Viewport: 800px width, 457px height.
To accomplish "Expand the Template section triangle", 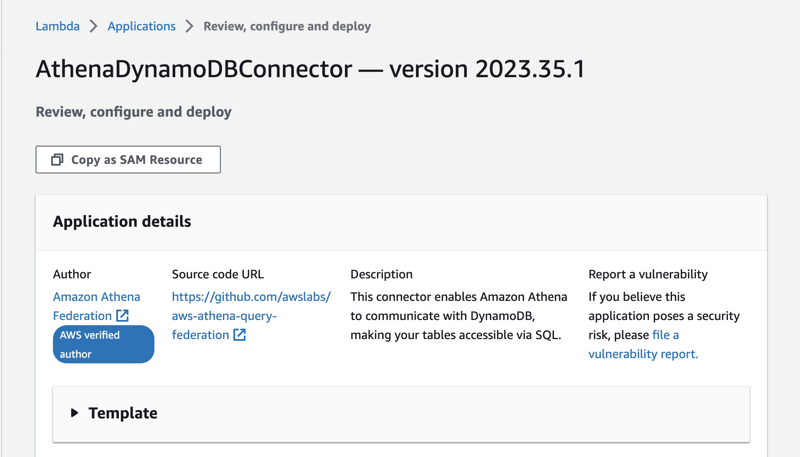I will pos(74,413).
